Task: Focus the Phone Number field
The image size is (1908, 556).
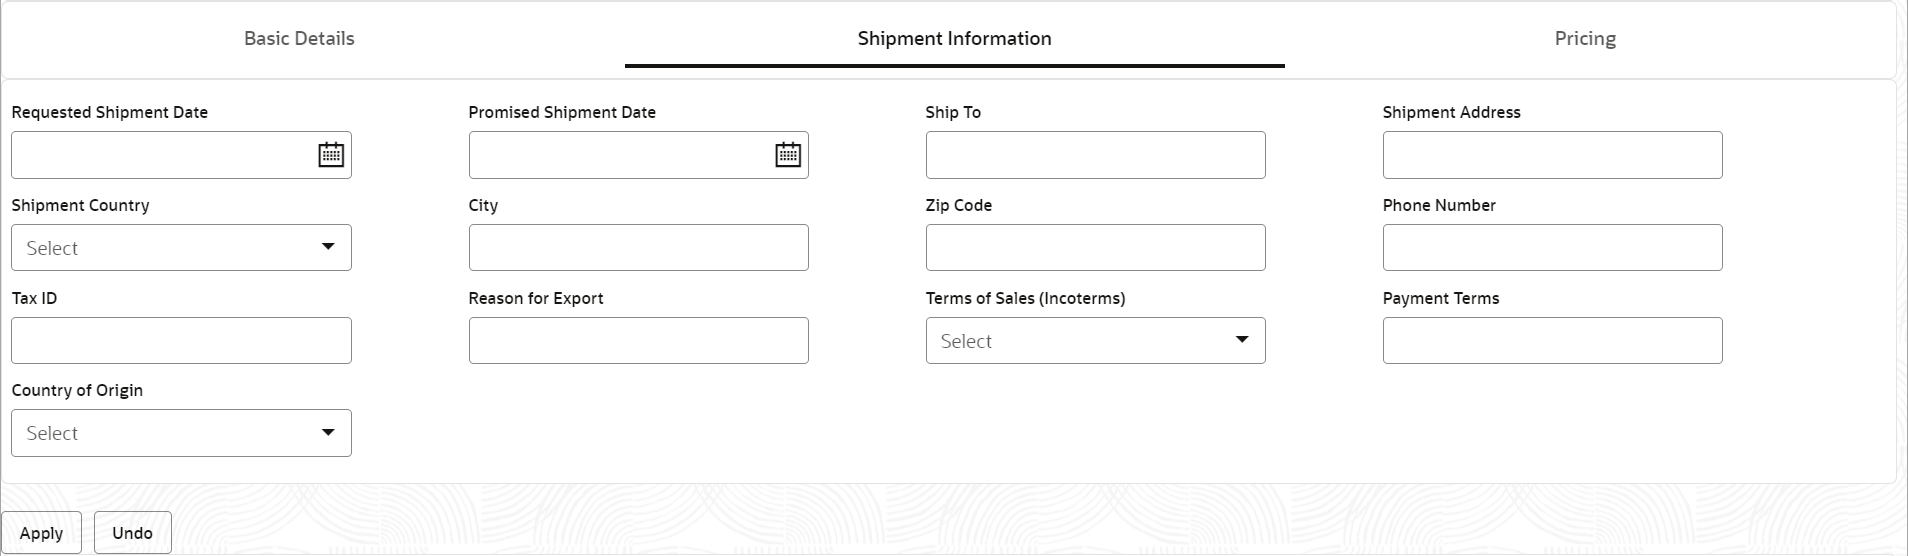Action: [x=1552, y=248]
